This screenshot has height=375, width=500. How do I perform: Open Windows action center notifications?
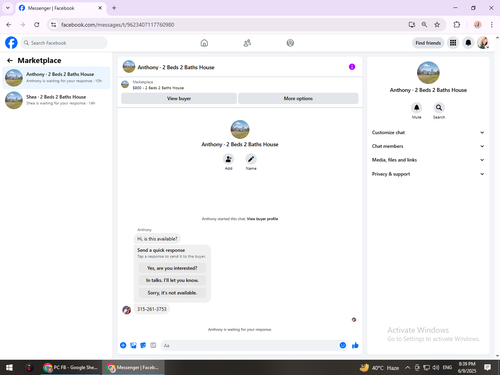[487, 367]
